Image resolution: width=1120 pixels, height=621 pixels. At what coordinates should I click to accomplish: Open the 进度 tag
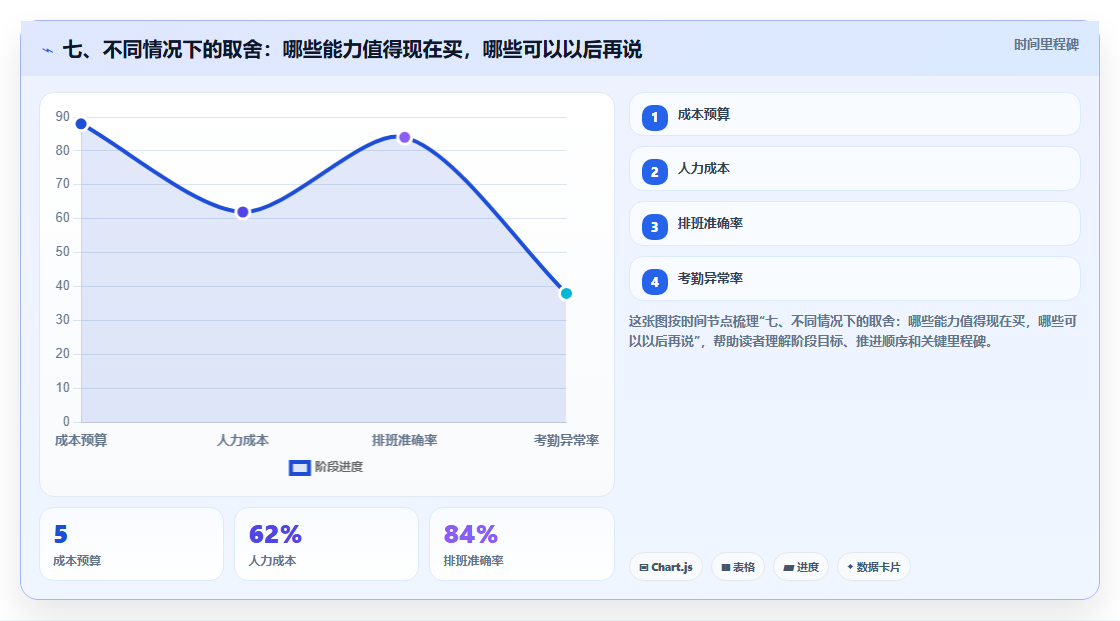[x=801, y=567]
